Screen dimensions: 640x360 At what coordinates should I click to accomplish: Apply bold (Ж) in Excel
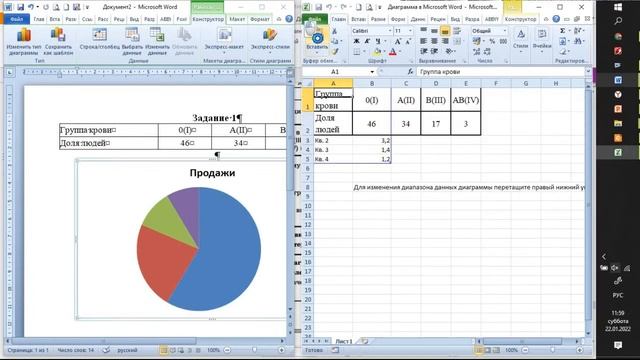click(356, 41)
